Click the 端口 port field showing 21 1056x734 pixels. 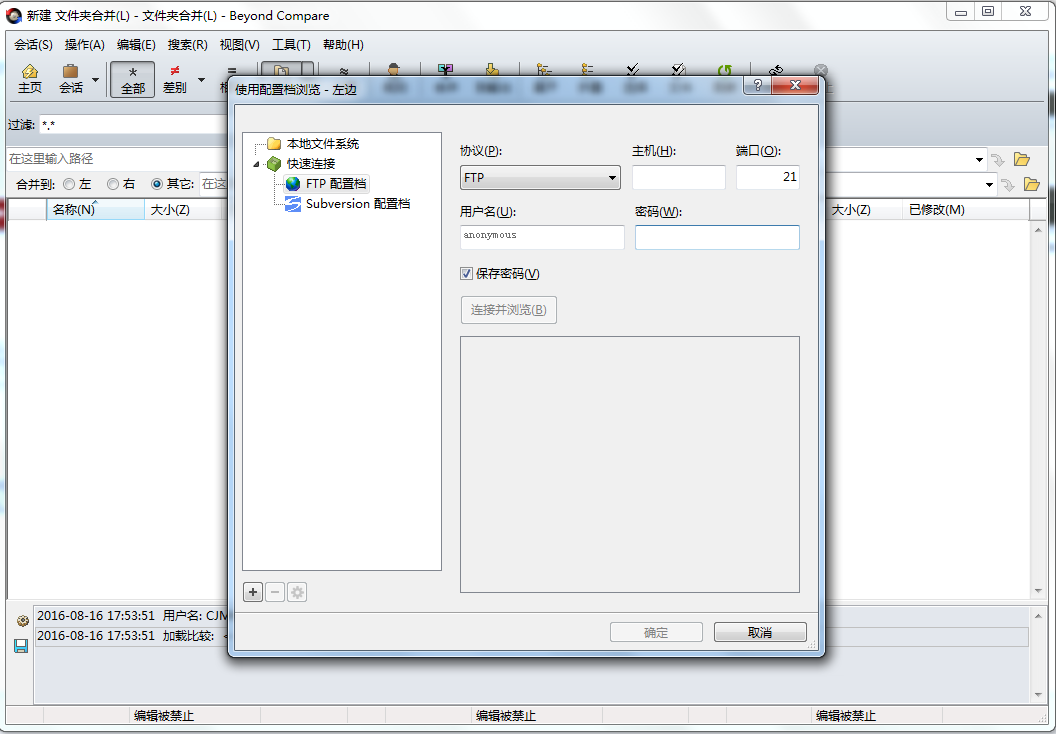(768, 177)
